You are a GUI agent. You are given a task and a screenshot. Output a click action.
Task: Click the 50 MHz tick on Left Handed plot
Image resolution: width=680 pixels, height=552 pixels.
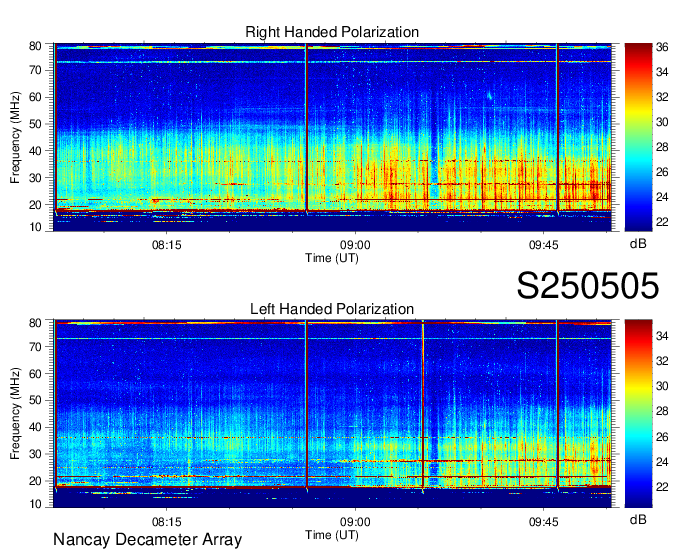35,400
